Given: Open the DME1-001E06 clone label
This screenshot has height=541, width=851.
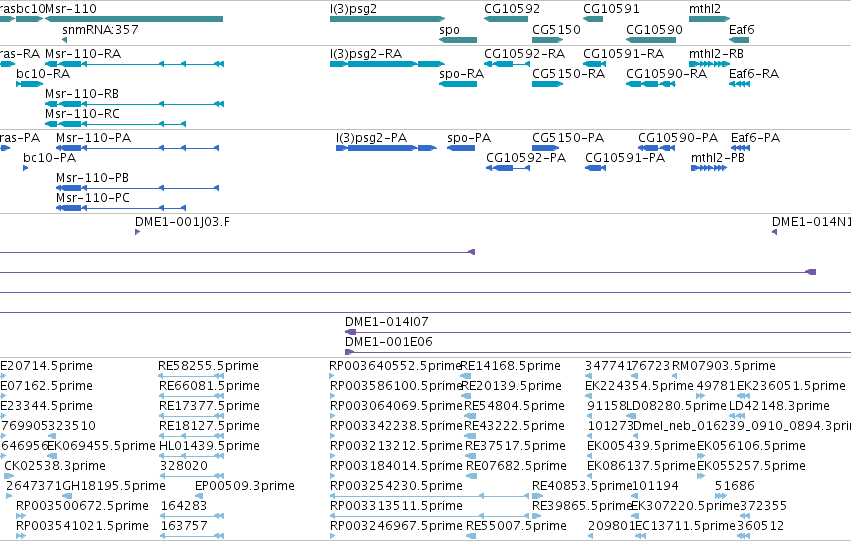Looking at the screenshot, I should coord(389,342).
